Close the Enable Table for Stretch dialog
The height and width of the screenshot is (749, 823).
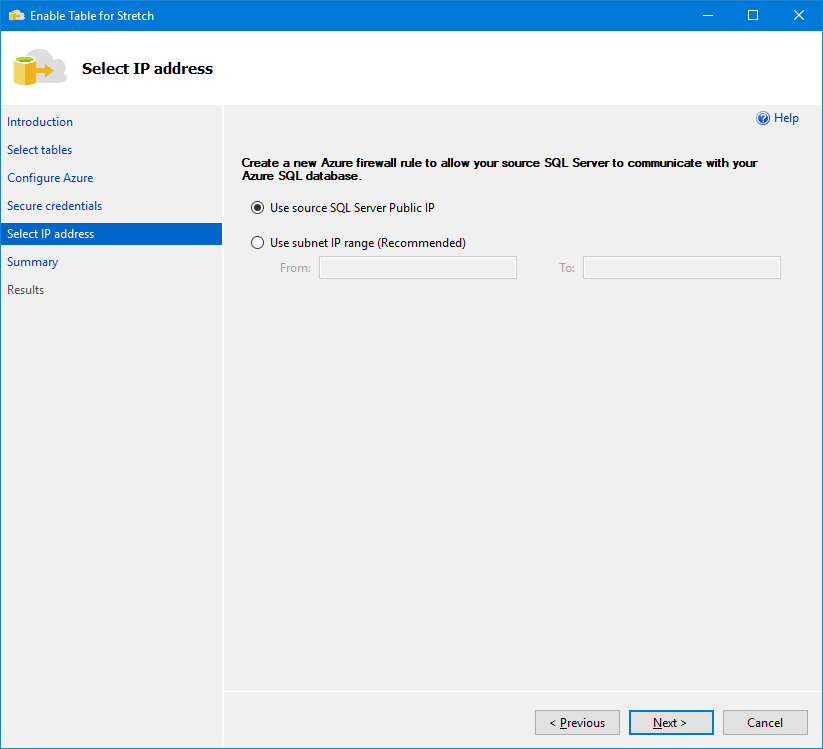798,15
